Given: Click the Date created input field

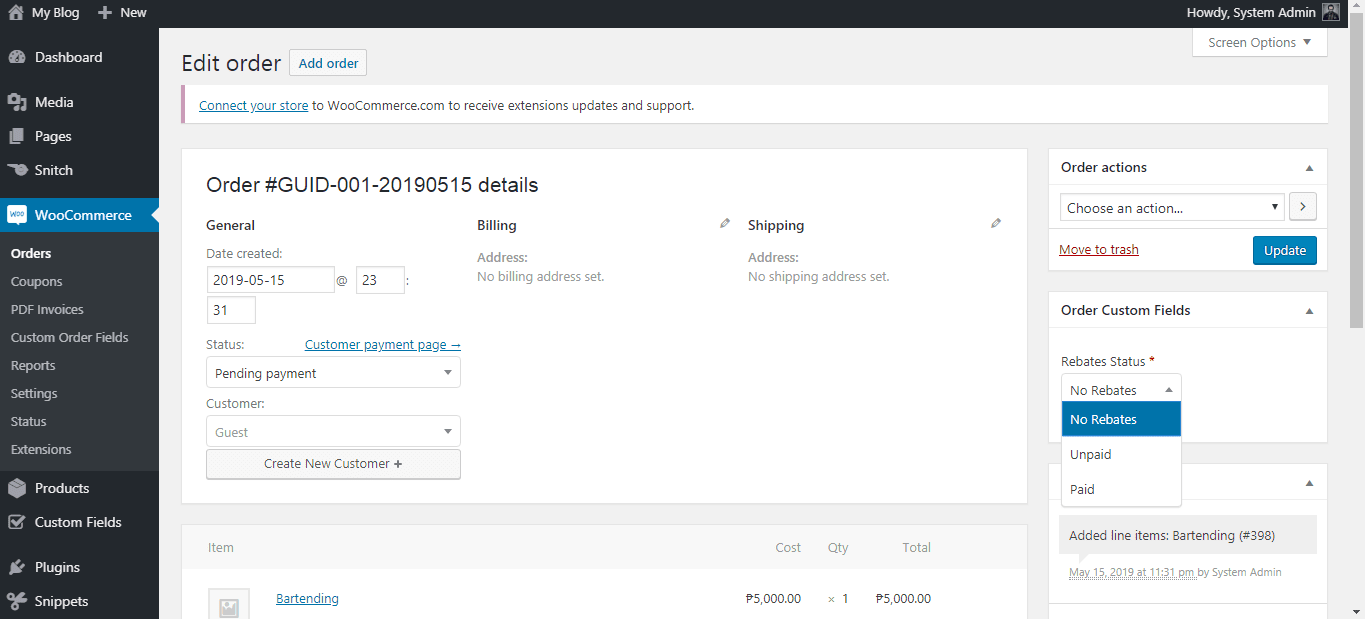Looking at the screenshot, I should [270, 279].
